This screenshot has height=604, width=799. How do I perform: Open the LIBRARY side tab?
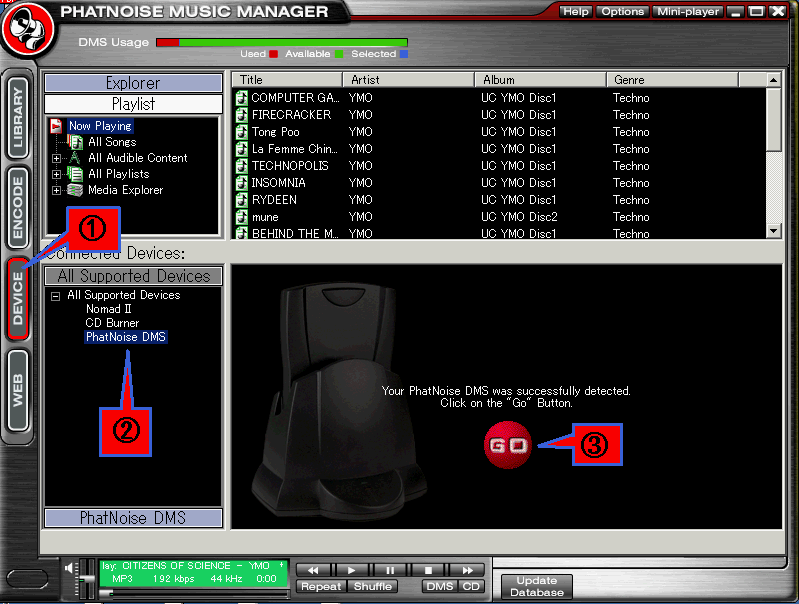[18, 117]
